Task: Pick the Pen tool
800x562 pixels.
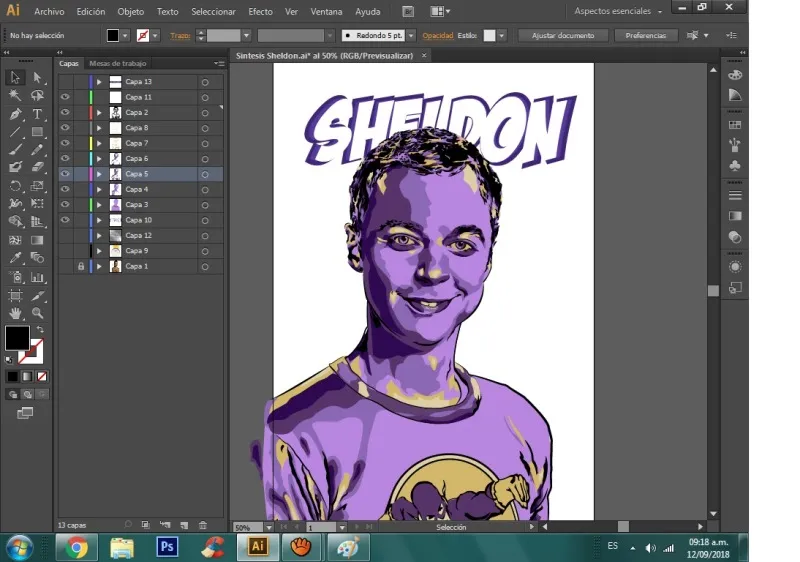Action: [x=15, y=114]
